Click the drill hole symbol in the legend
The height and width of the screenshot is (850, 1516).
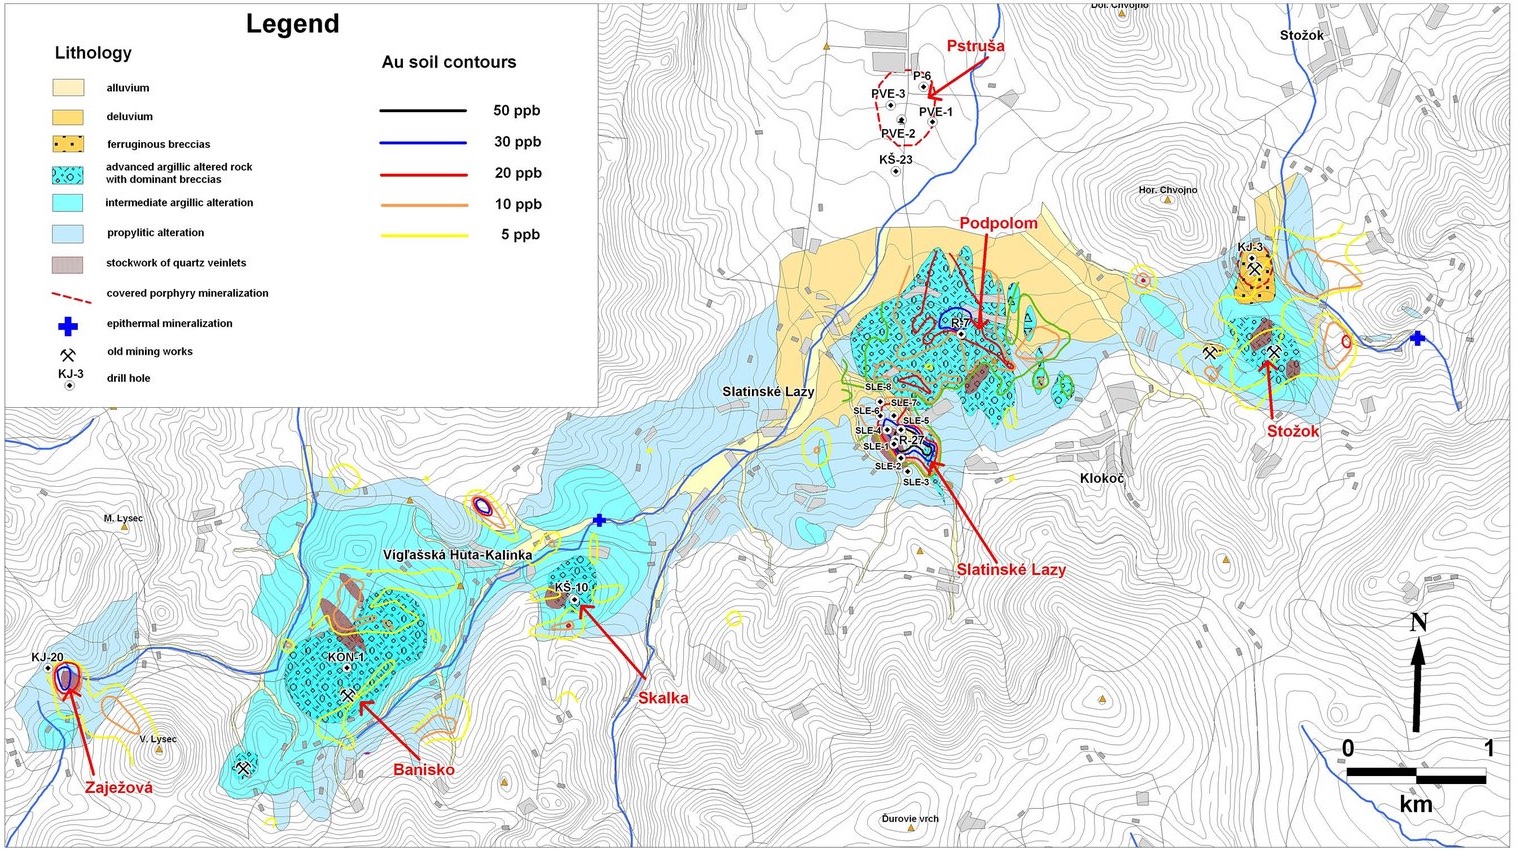click(70, 385)
